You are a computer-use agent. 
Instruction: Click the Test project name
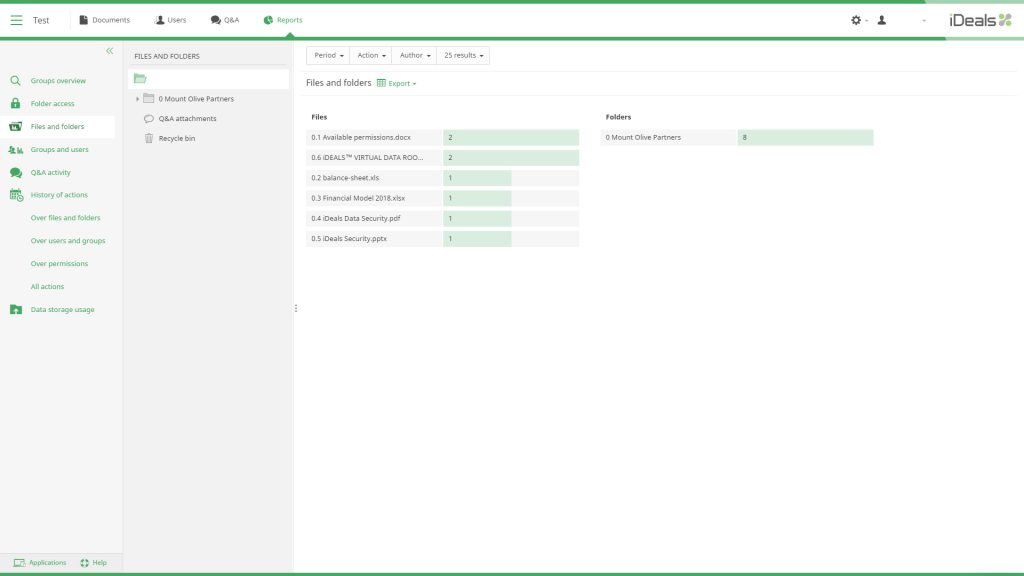click(41, 20)
